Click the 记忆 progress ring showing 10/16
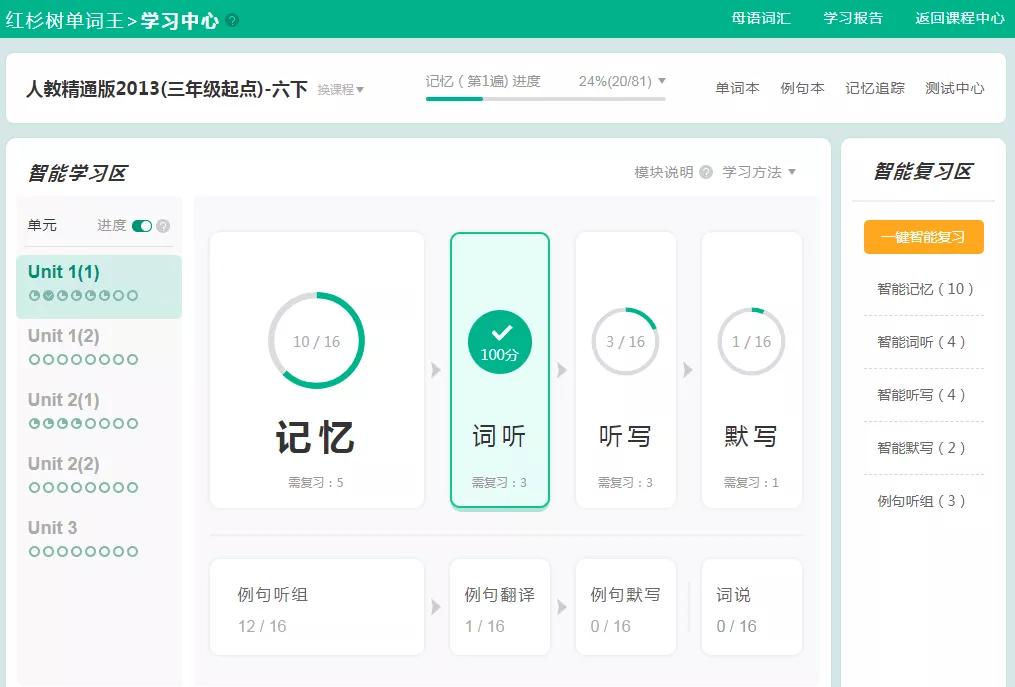 click(x=317, y=341)
